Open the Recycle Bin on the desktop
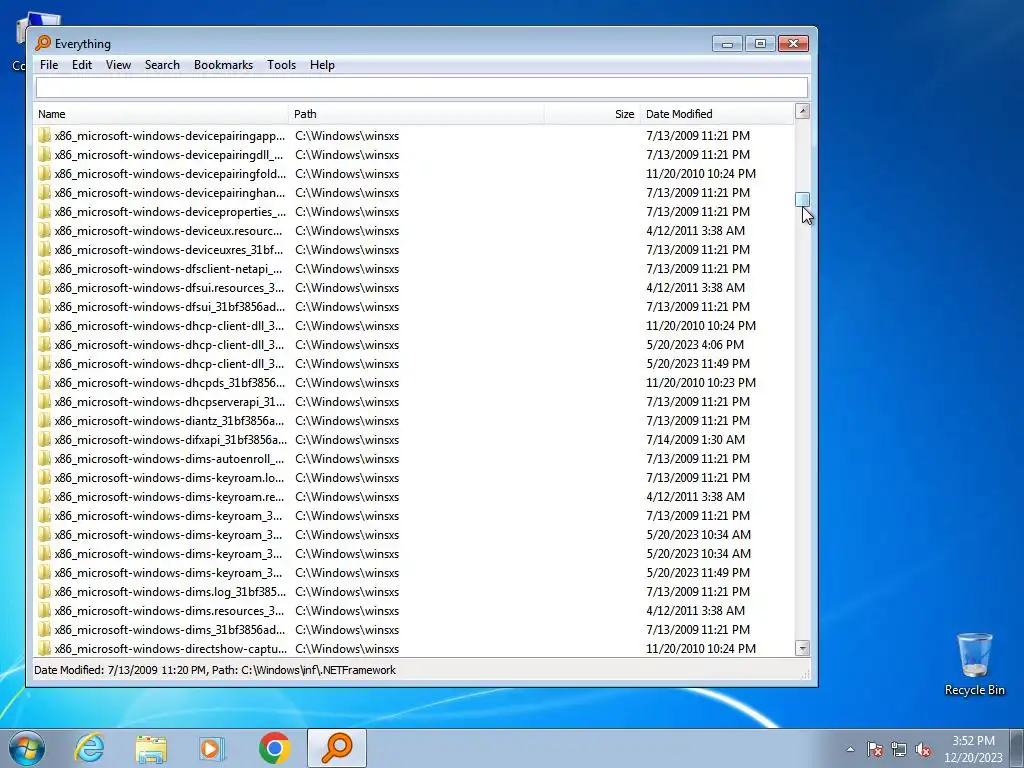1024x768 pixels. [x=974, y=664]
